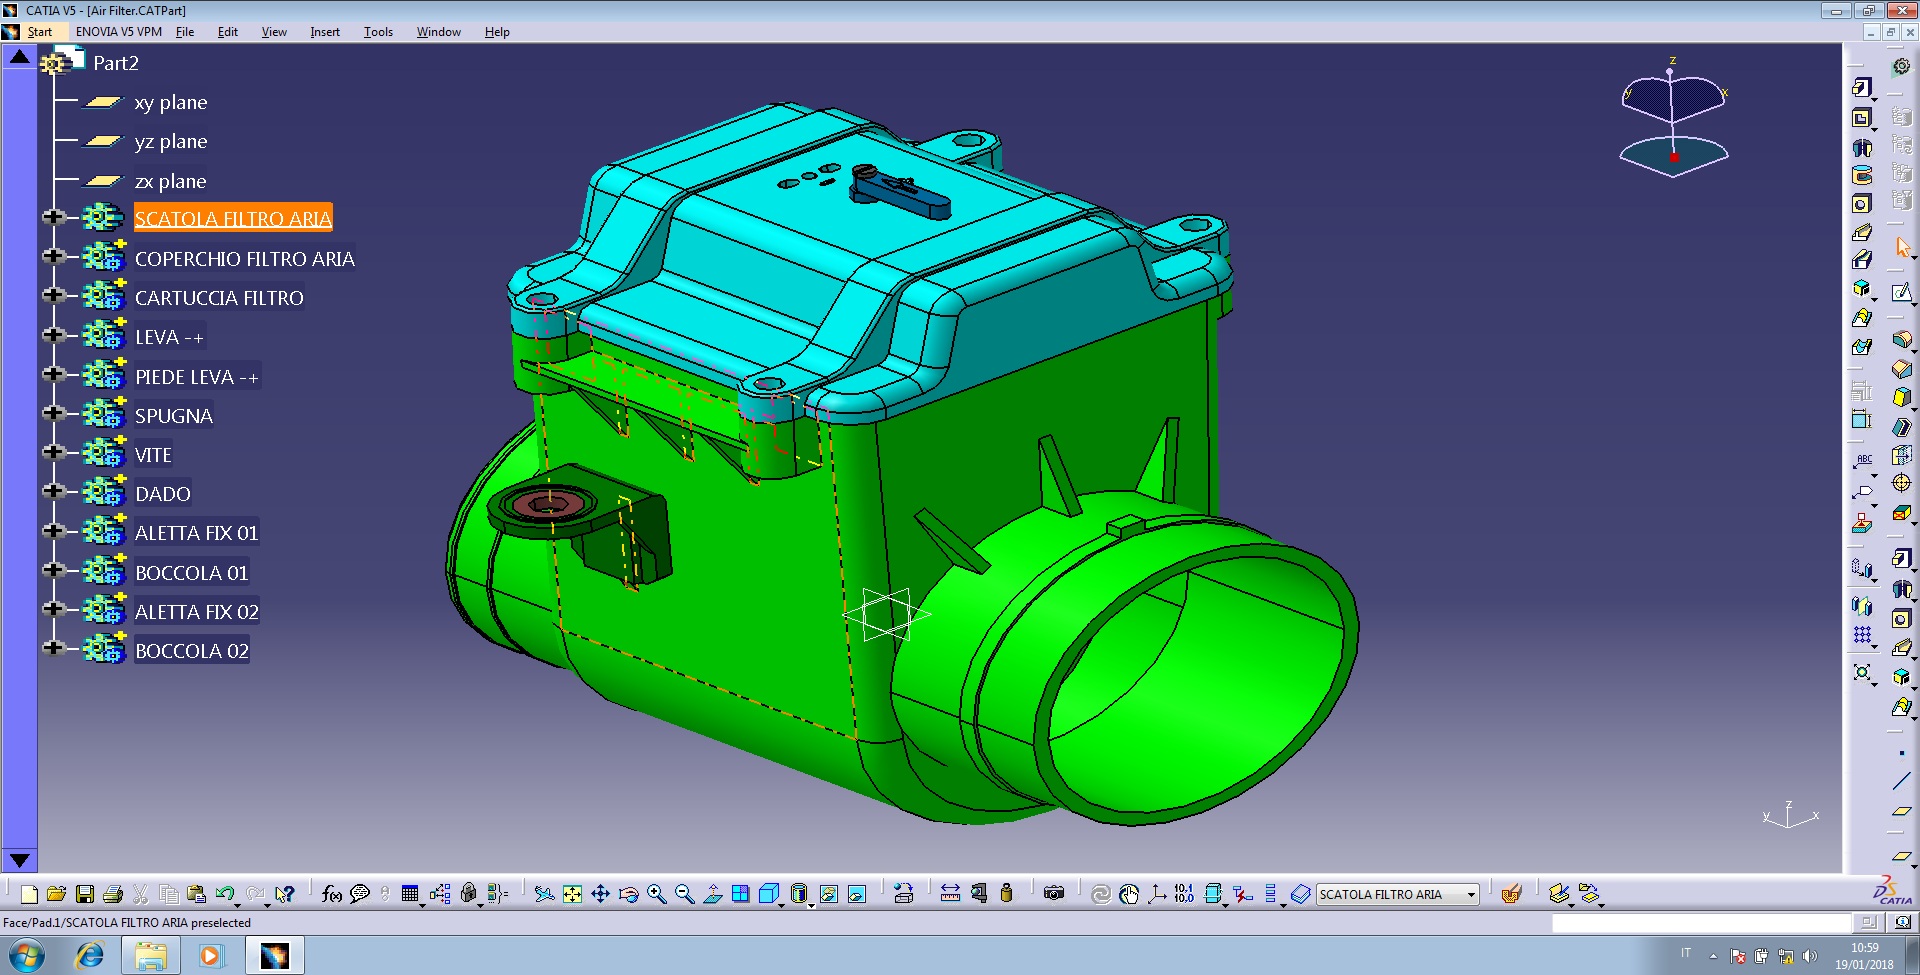Viewport: 1920px width, 975px height.
Task: Select the PIEDE LEVA -+ tree item
Action: coord(197,377)
